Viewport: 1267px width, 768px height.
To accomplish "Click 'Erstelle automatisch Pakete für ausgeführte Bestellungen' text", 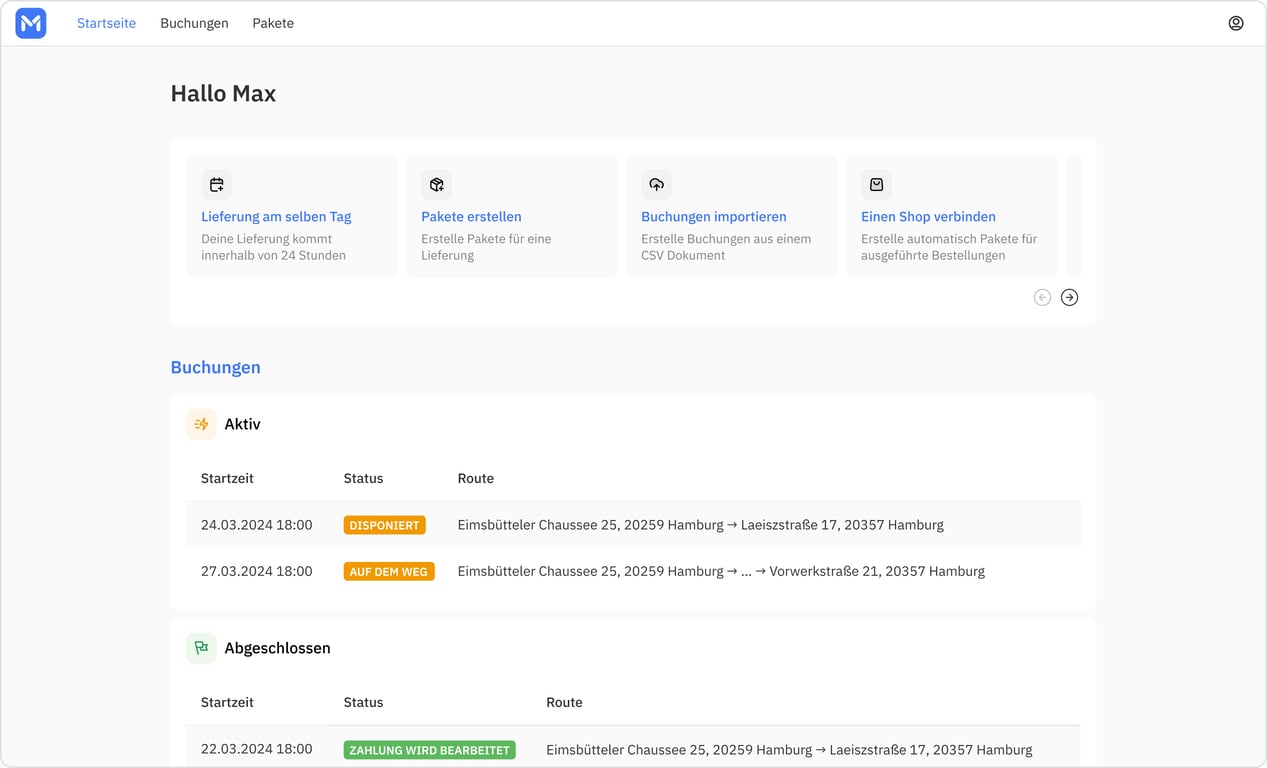I will pyautogui.click(x=949, y=247).
